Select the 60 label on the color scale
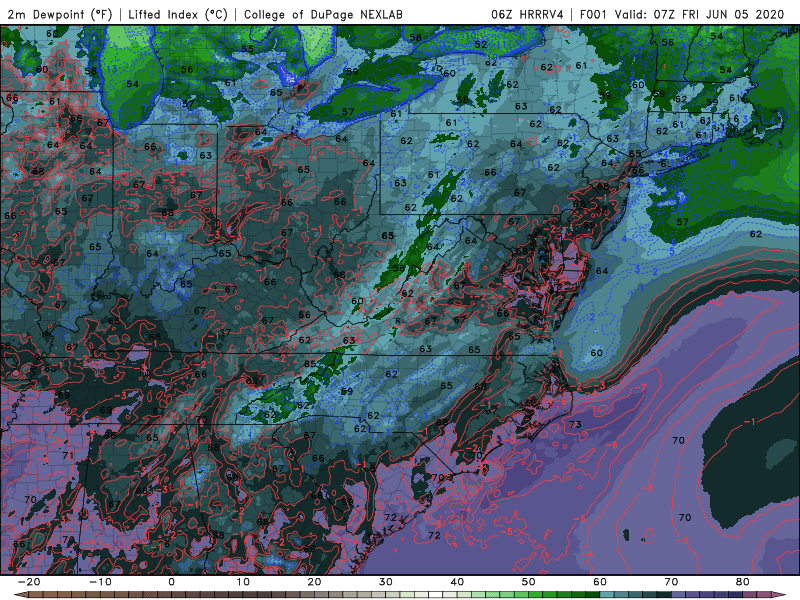The height and width of the screenshot is (600, 800). (x=600, y=582)
